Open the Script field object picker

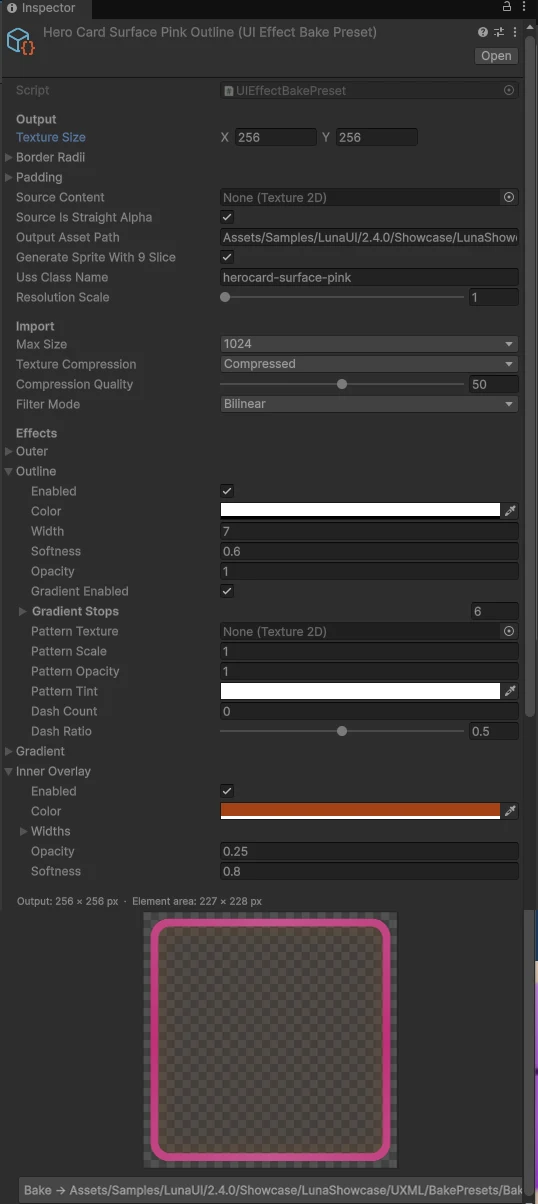(x=509, y=90)
